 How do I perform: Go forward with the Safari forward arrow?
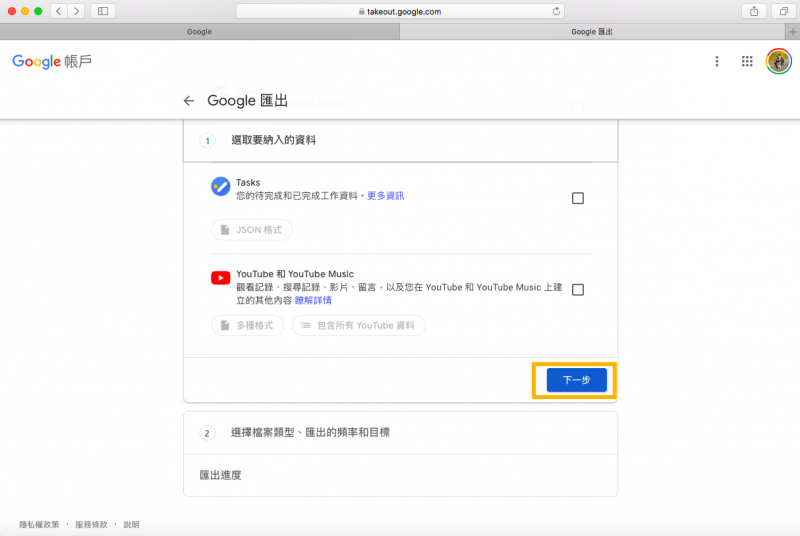(x=77, y=11)
